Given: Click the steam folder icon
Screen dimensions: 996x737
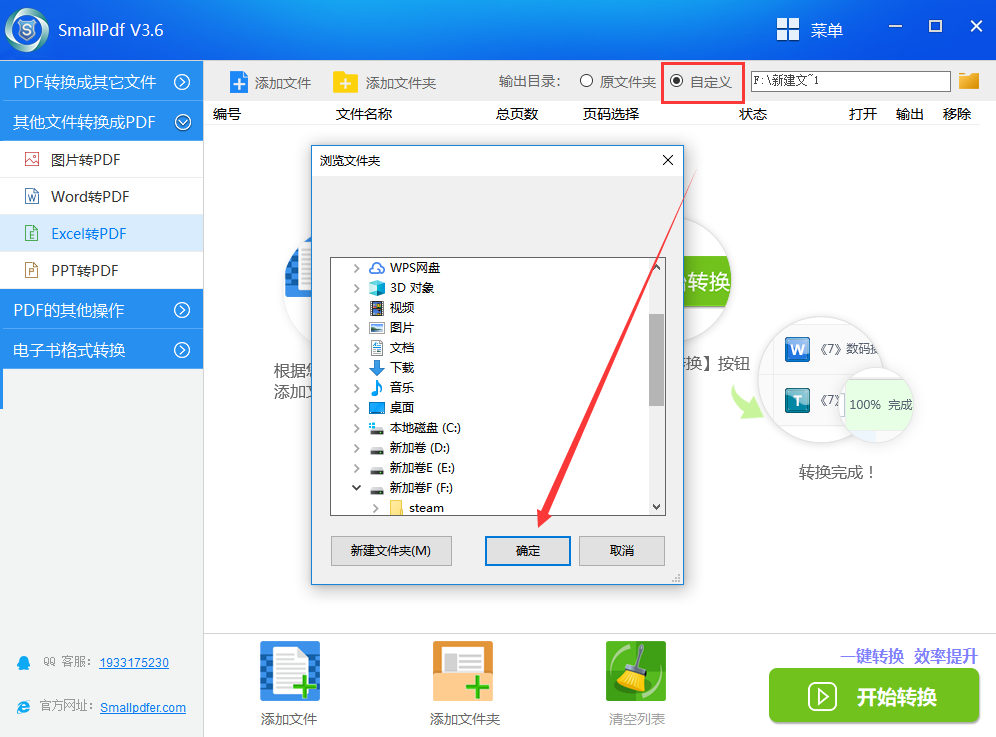Looking at the screenshot, I should tap(396, 508).
